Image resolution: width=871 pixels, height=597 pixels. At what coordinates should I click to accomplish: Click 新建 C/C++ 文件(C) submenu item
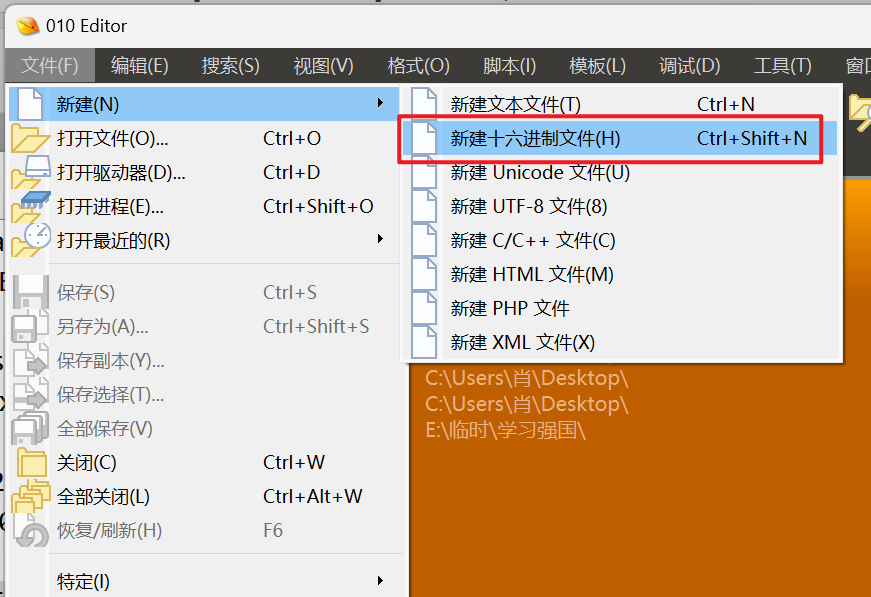click(x=621, y=240)
